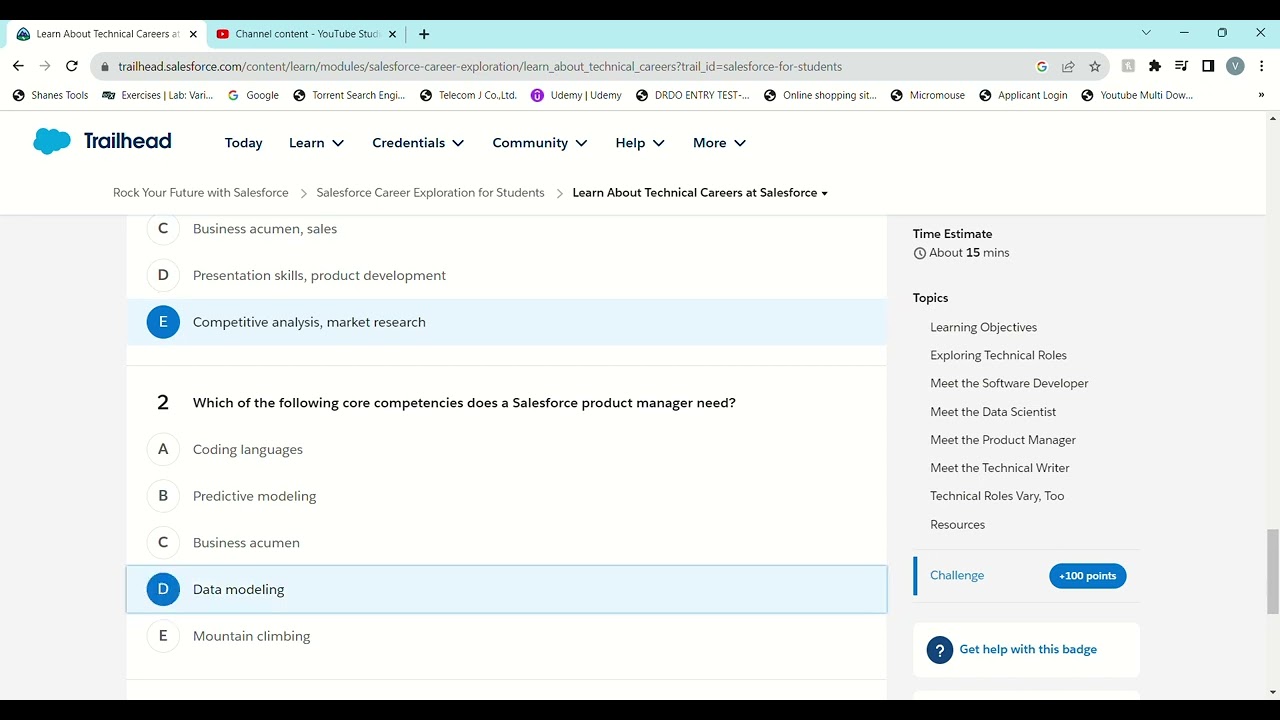The width and height of the screenshot is (1280, 720).
Task: Open the Udemy bookmark
Action: click(x=576, y=95)
